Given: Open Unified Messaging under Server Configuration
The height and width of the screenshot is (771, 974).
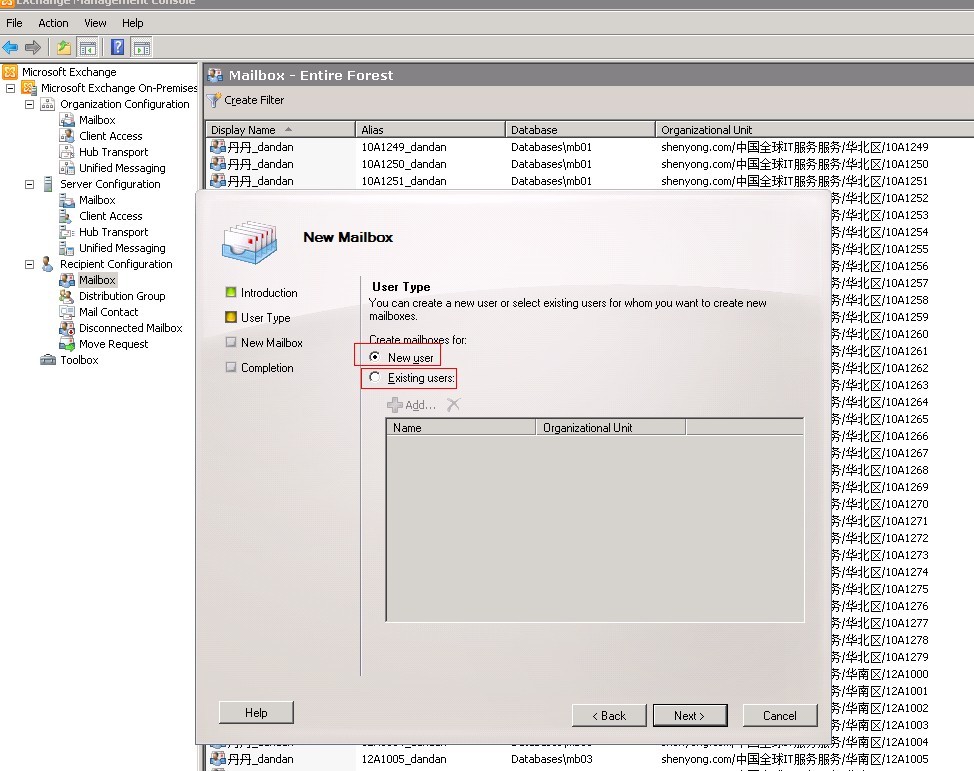Looking at the screenshot, I should (x=122, y=248).
